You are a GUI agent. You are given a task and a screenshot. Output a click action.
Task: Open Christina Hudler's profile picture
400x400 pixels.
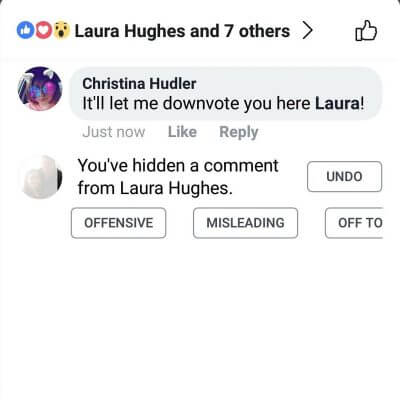(40, 88)
